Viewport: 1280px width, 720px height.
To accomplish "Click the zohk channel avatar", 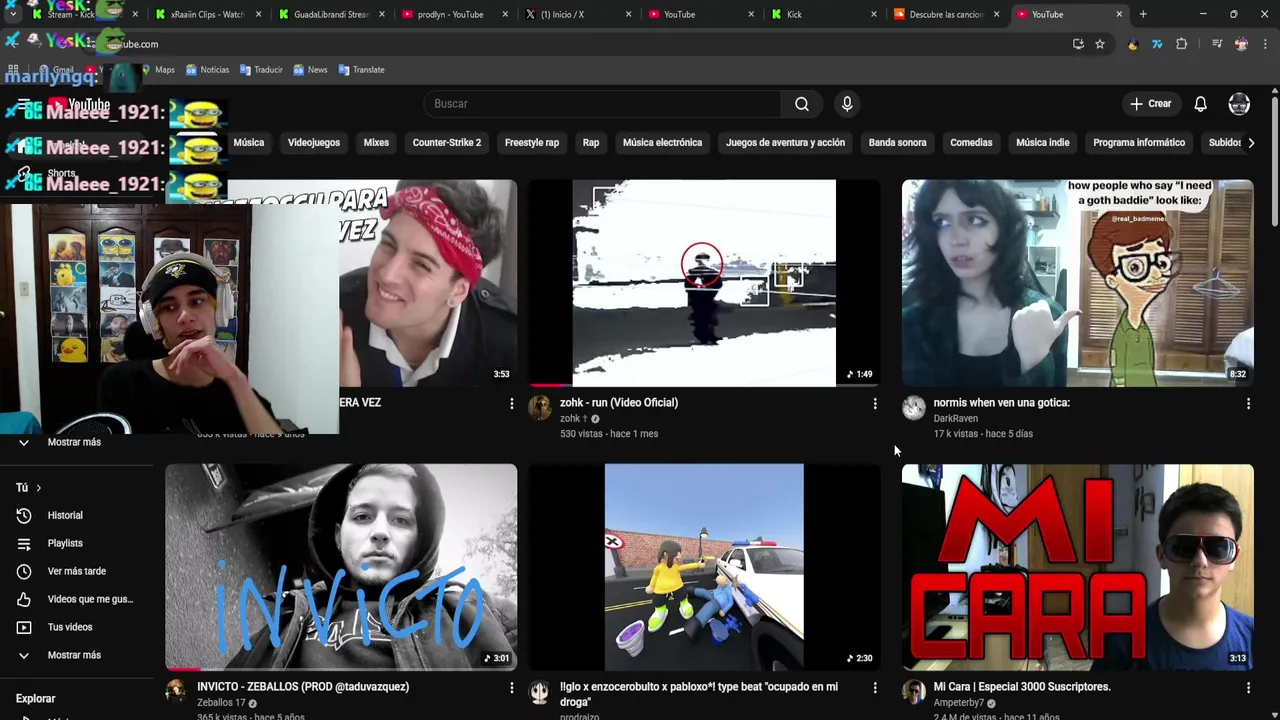I will [x=540, y=408].
